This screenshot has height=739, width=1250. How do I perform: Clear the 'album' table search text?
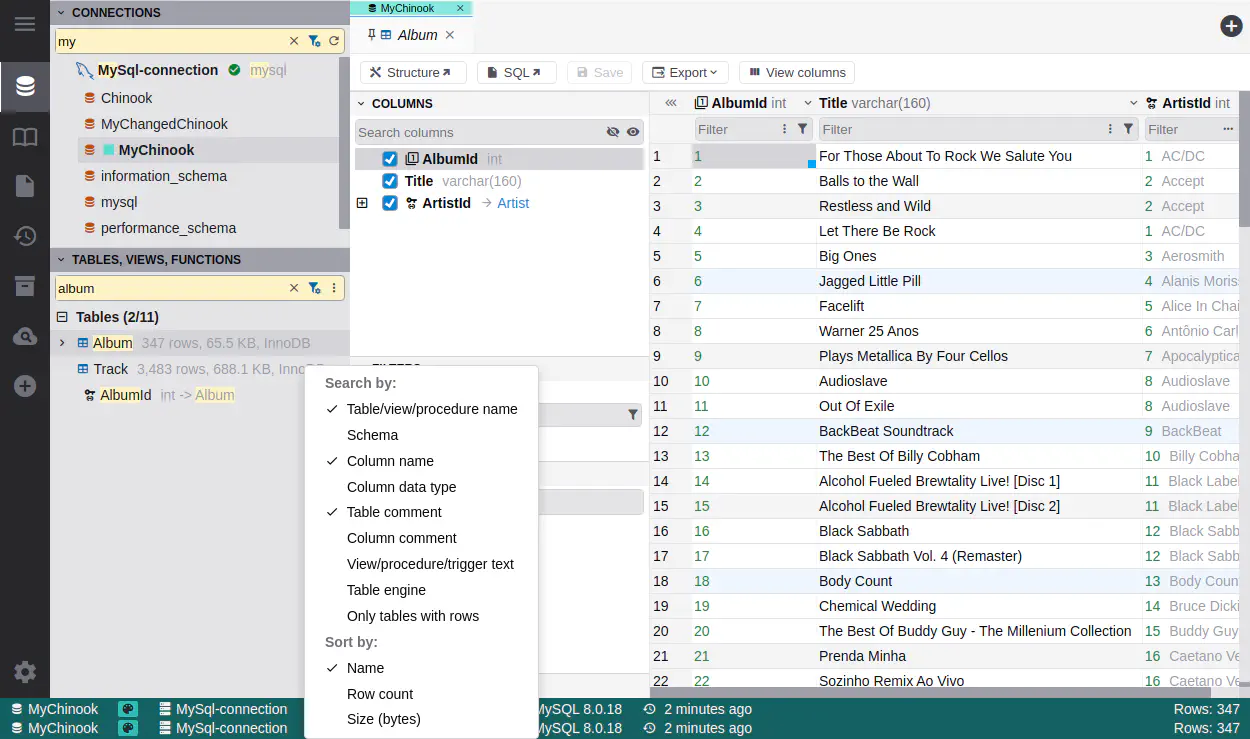294,288
